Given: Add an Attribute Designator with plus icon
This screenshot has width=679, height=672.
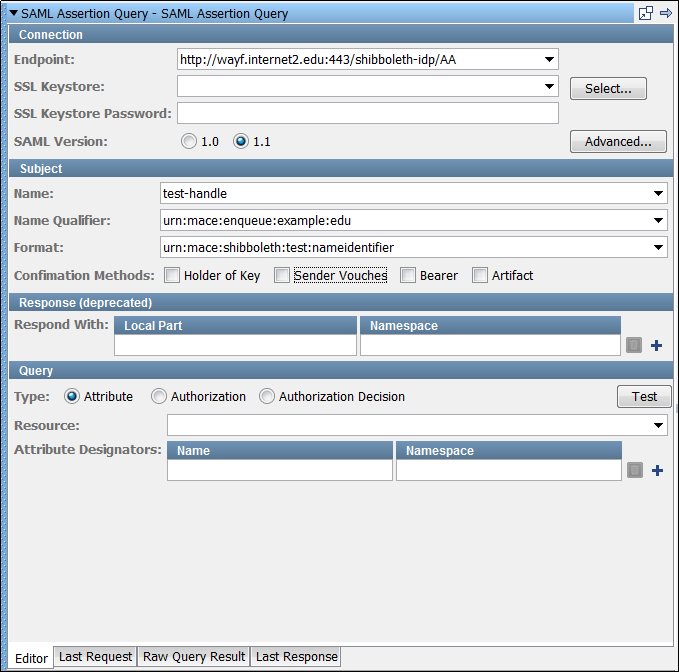Looking at the screenshot, I should pos(657,470).
